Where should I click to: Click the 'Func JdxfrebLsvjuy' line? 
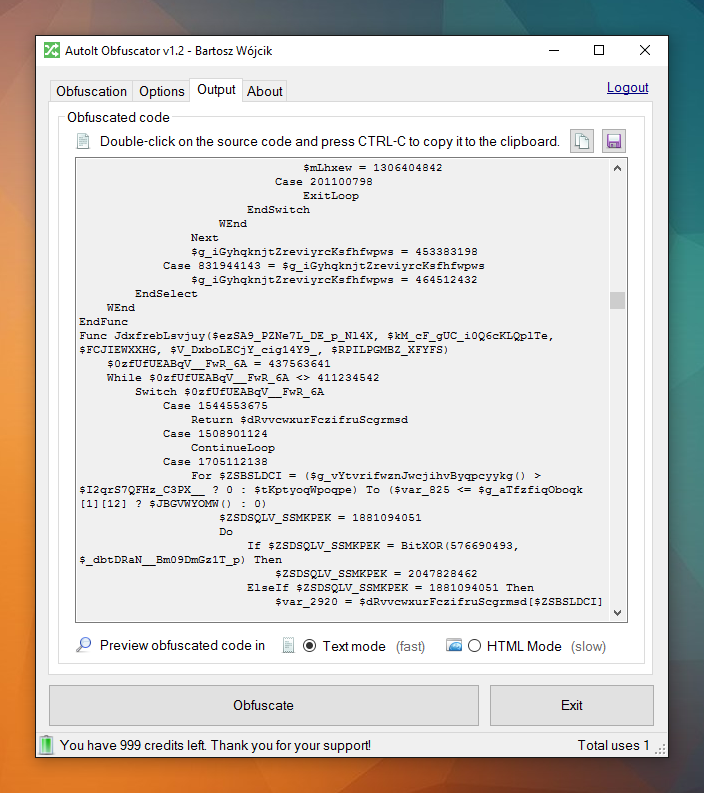click(x=317, y=336)
